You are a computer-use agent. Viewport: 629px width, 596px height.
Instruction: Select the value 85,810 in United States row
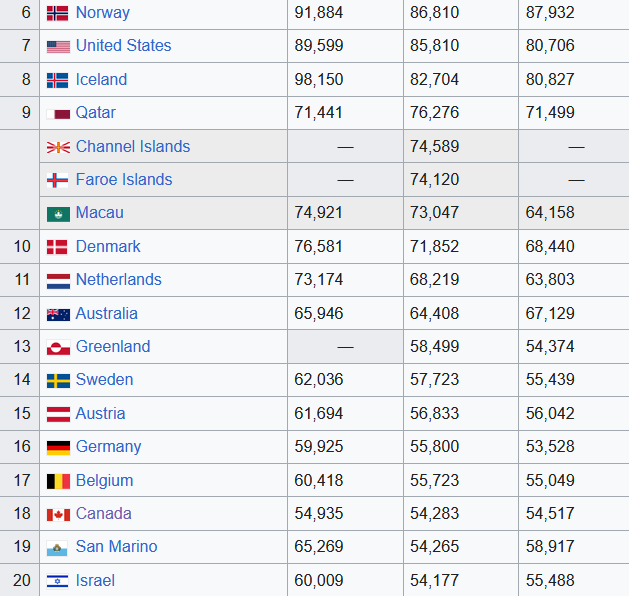(434, 45)
